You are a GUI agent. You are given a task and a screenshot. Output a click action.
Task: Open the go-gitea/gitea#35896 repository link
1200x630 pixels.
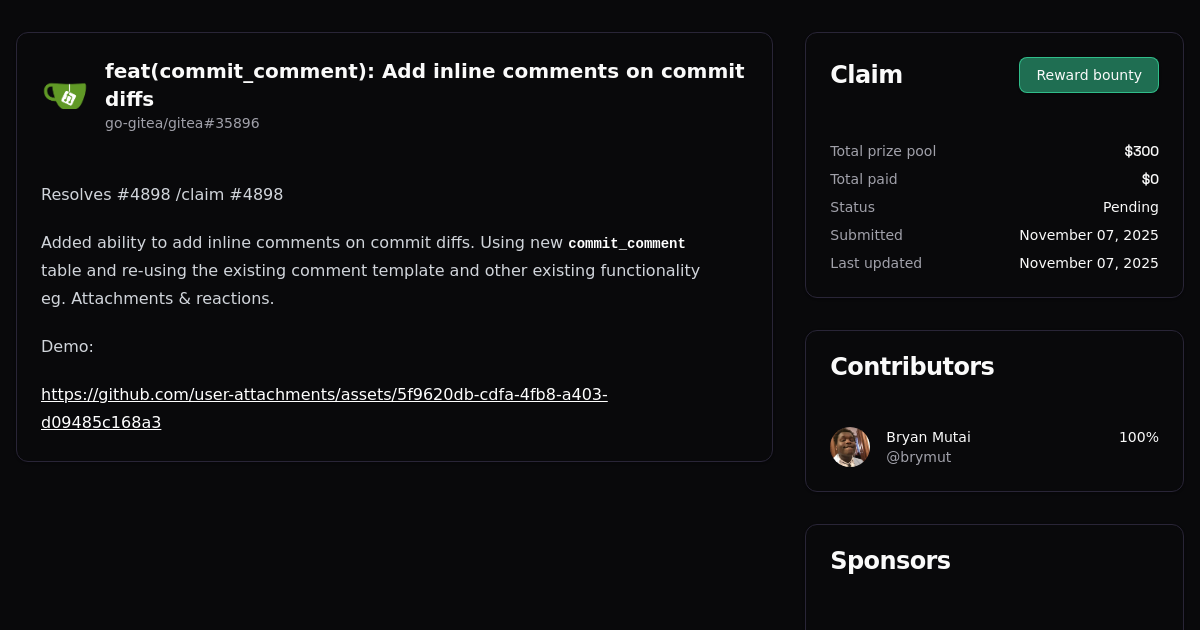182,123
